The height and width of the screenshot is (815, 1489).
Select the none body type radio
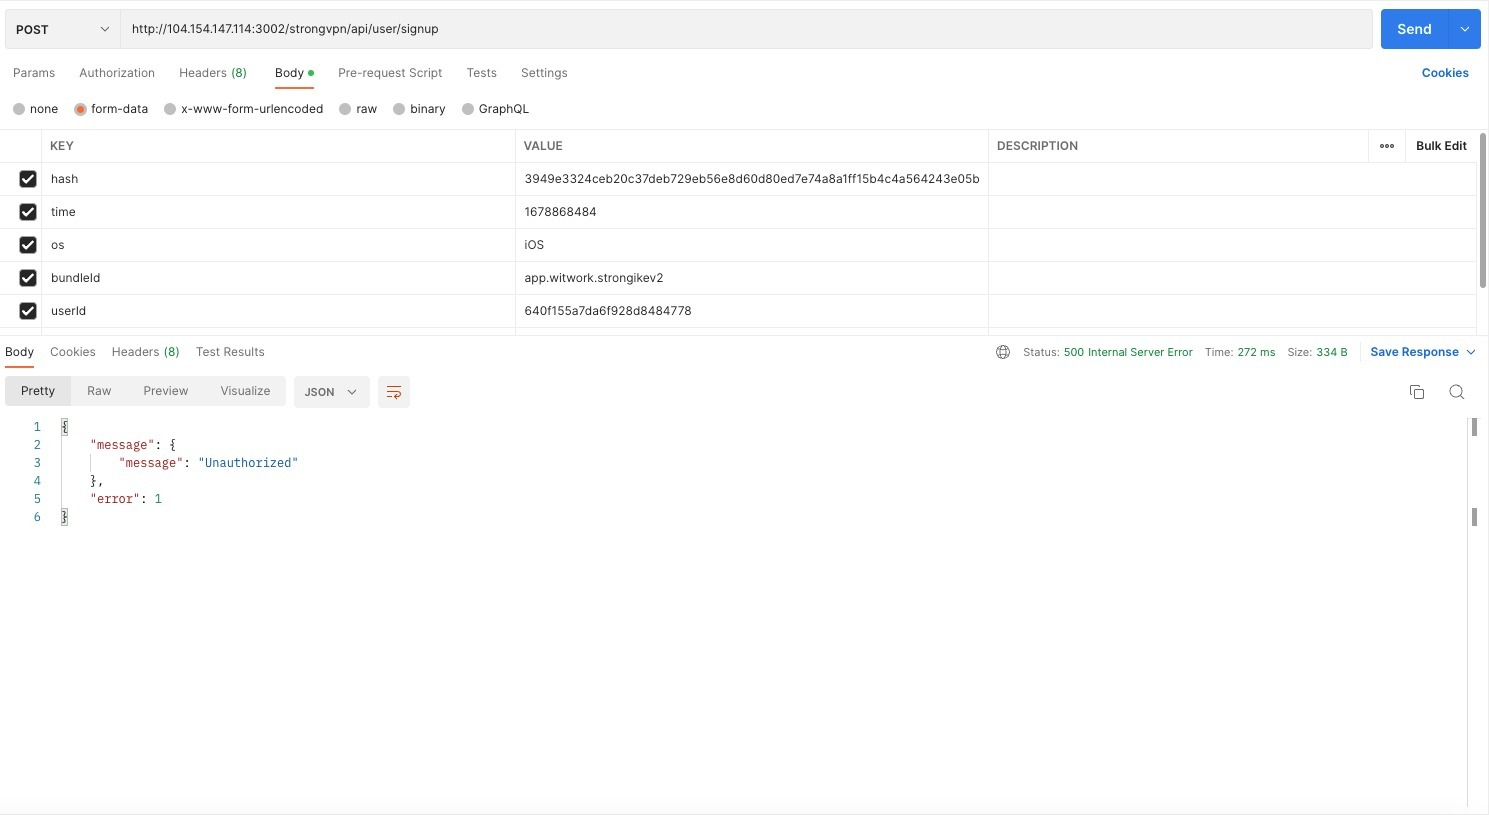pyautogui.click(x=19, y=109)
